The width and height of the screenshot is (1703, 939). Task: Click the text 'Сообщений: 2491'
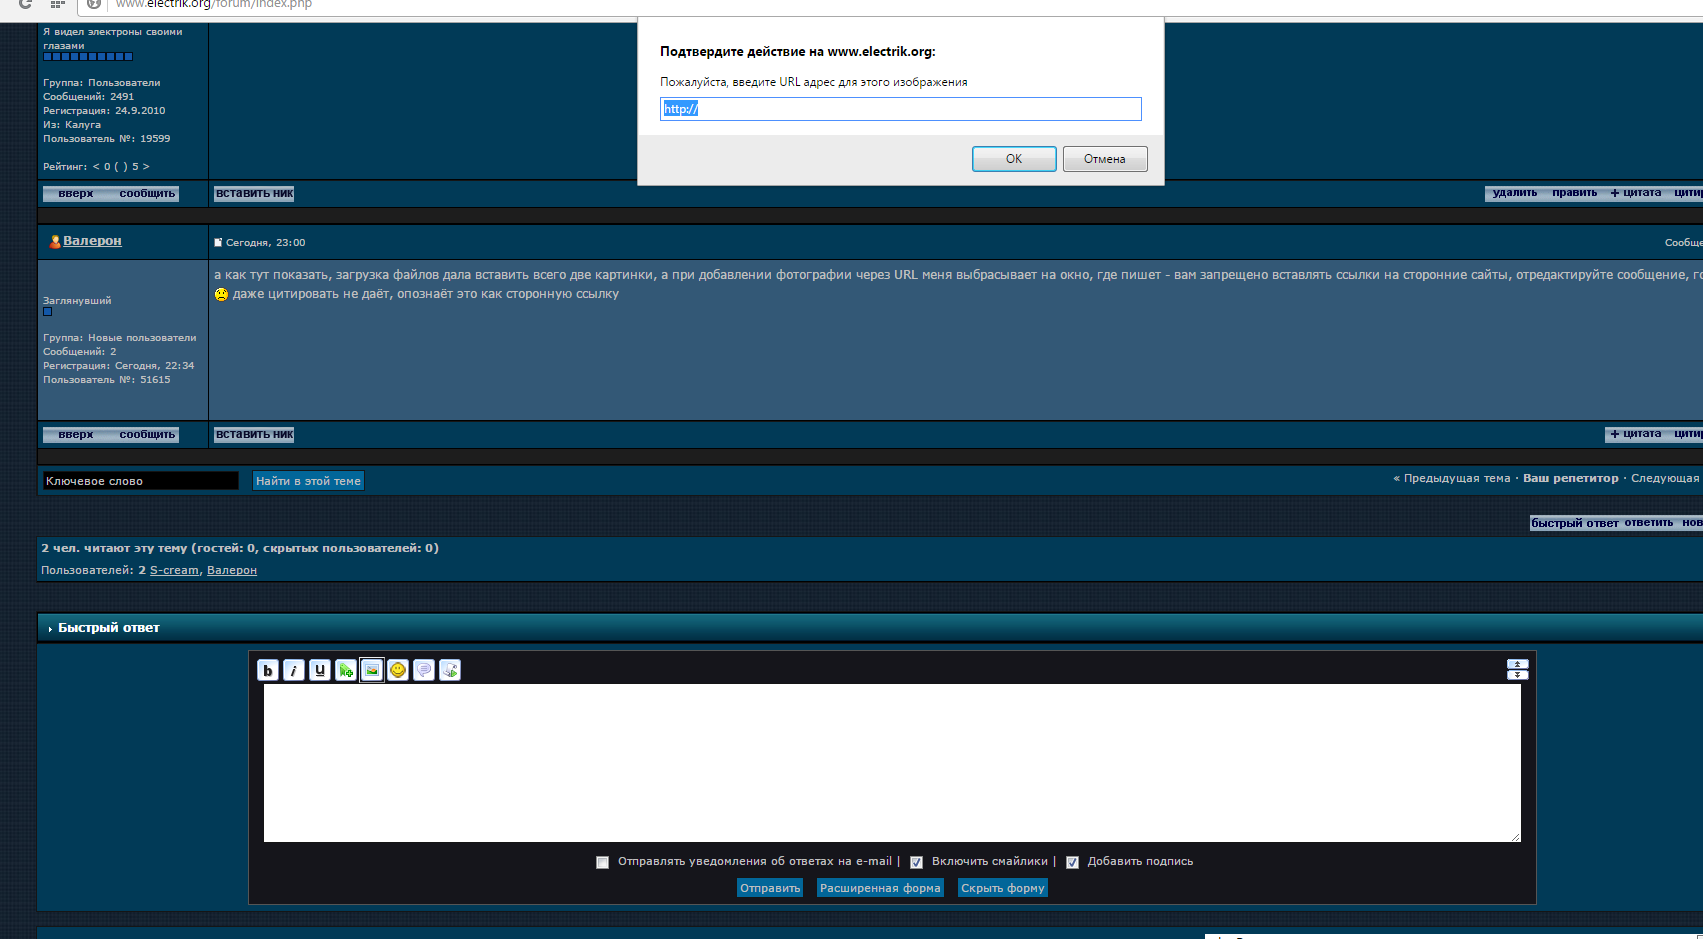click(88, 97)
